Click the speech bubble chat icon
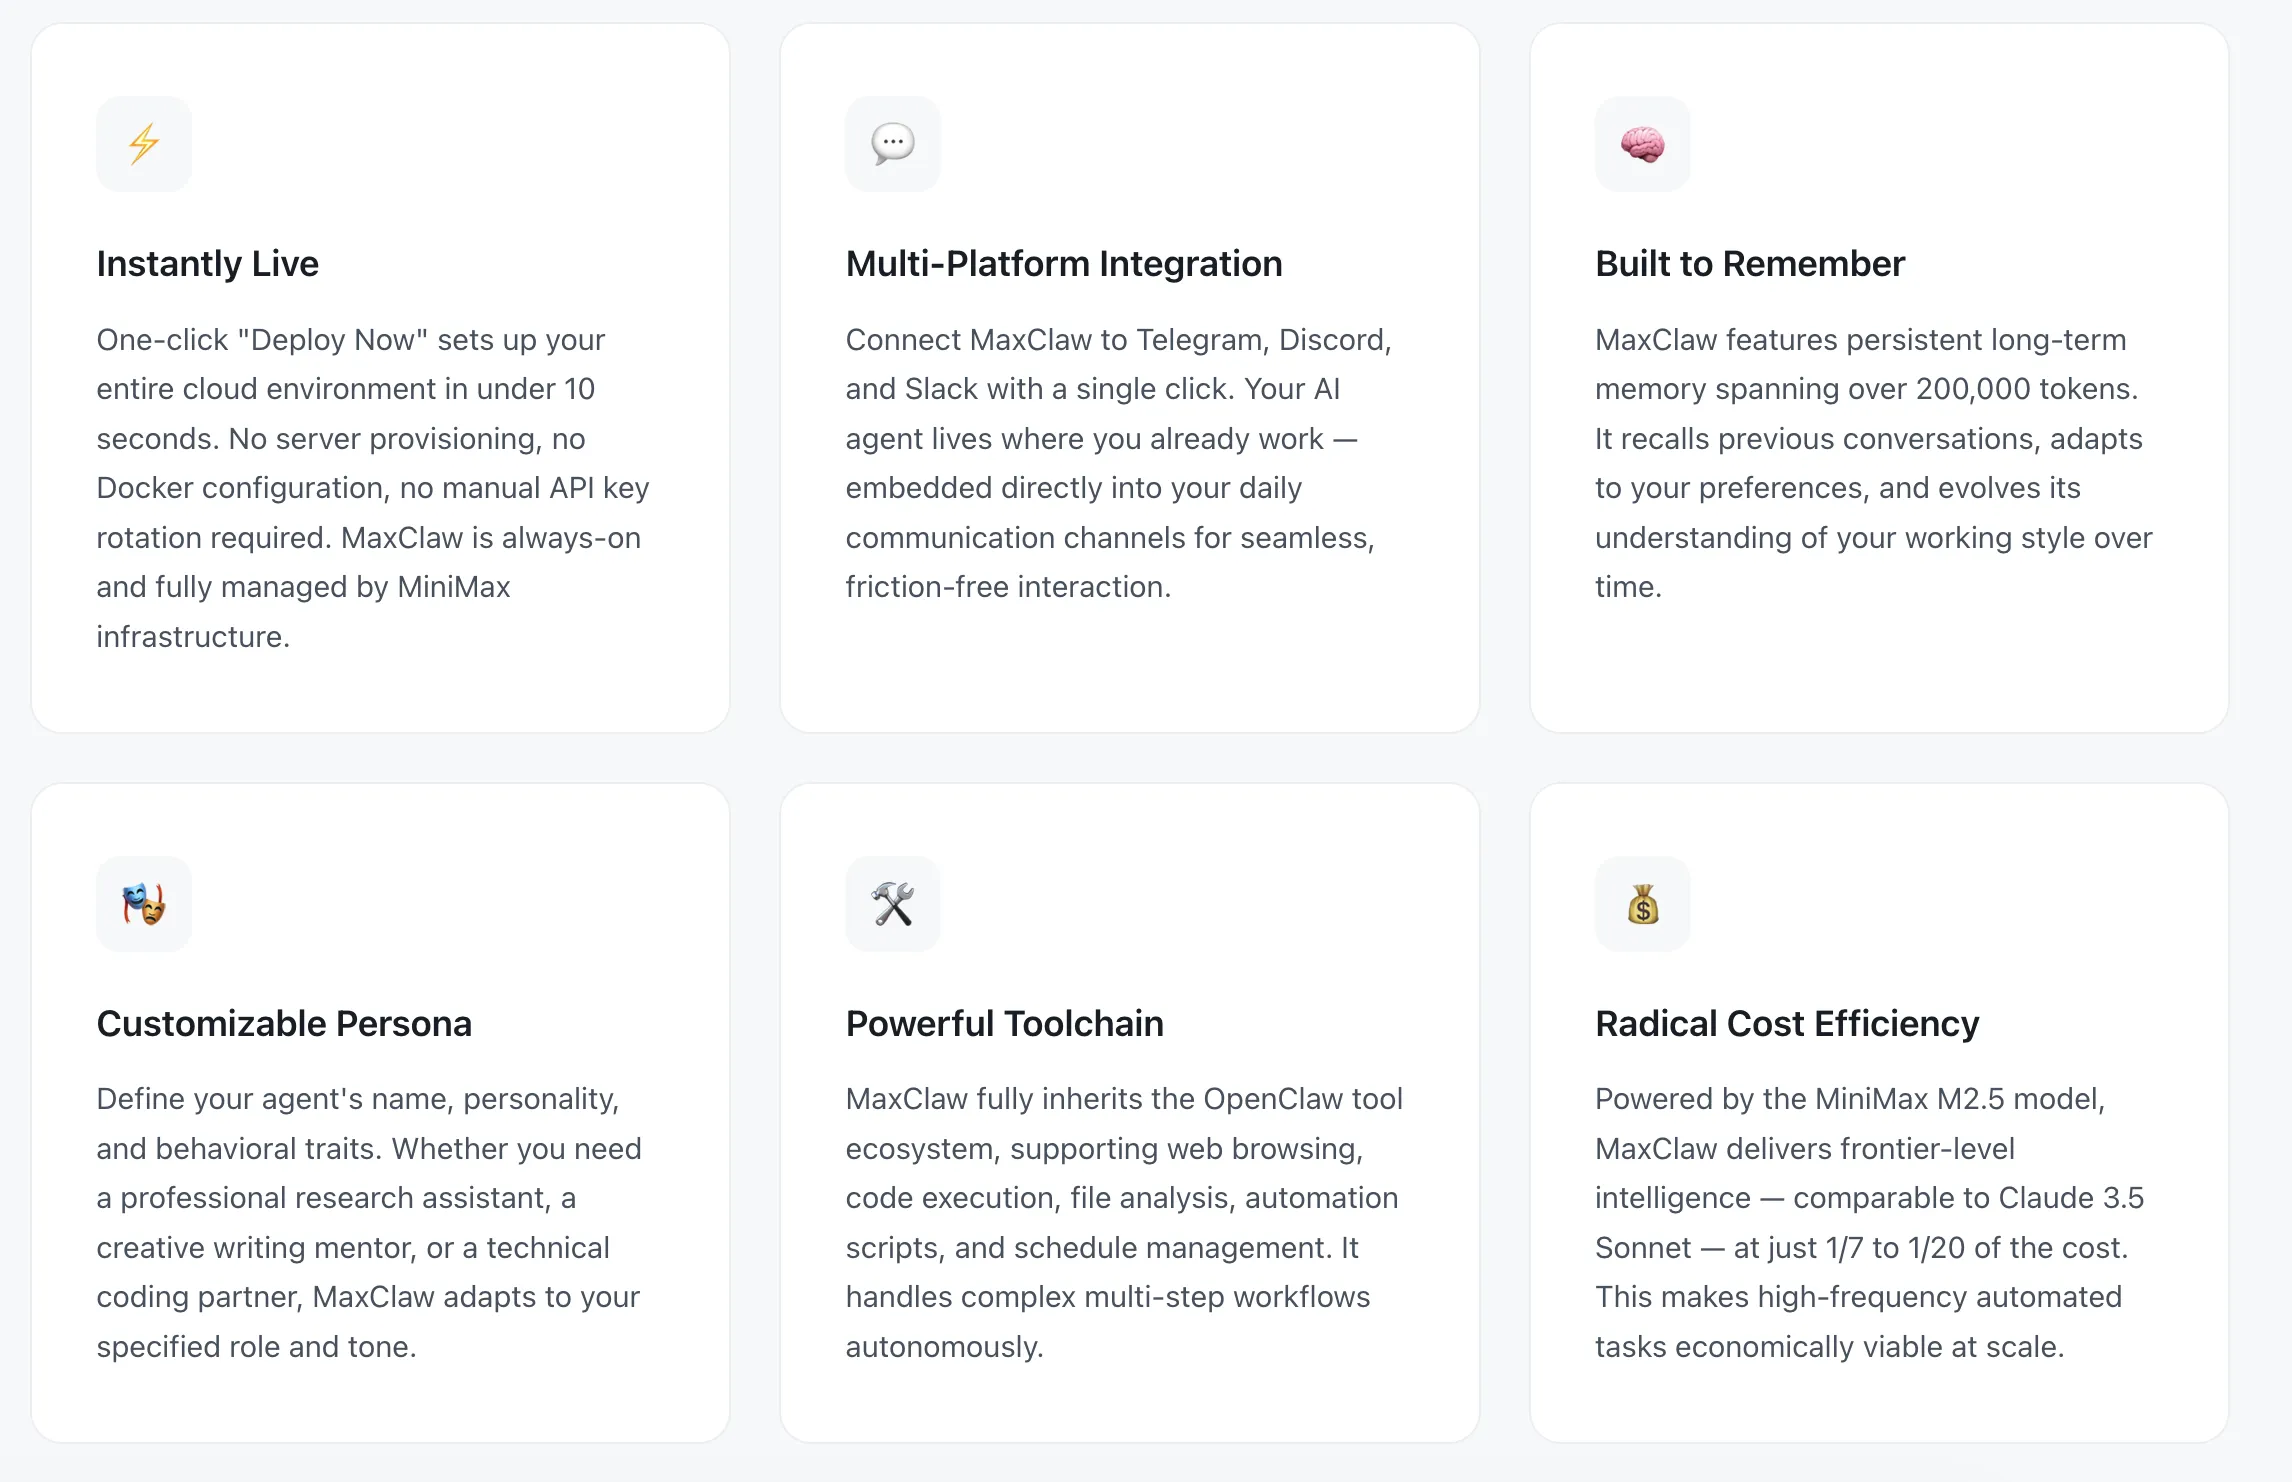The width and height of the screenshot is (2292, 1482). (893, 144)
